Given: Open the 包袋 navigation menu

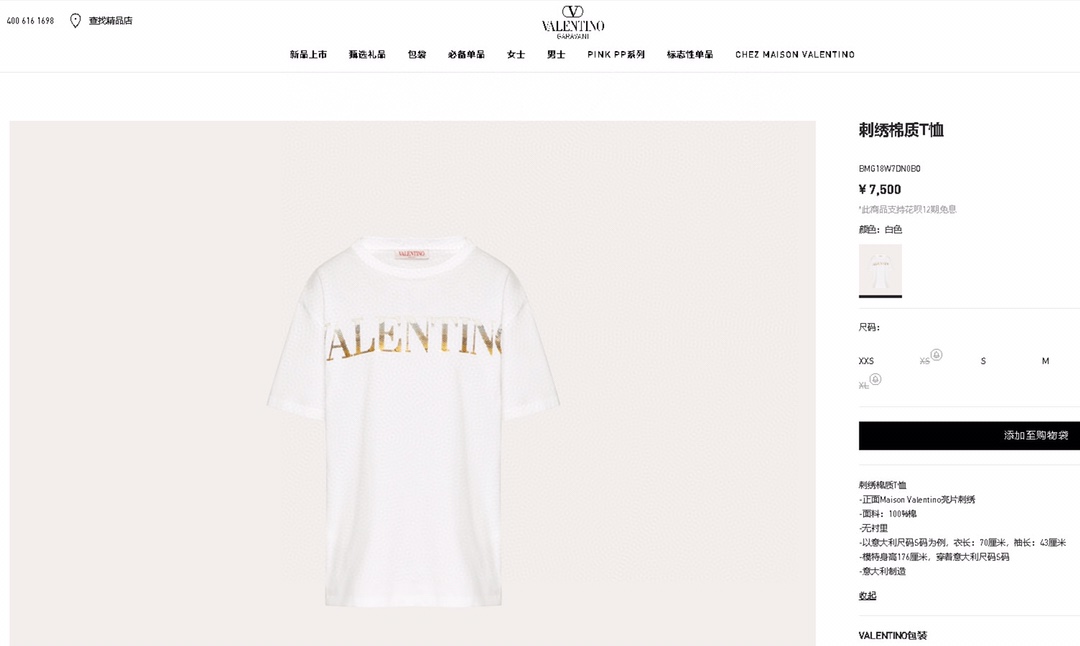Looking at the screenshot, I should [x=417, y=54].
